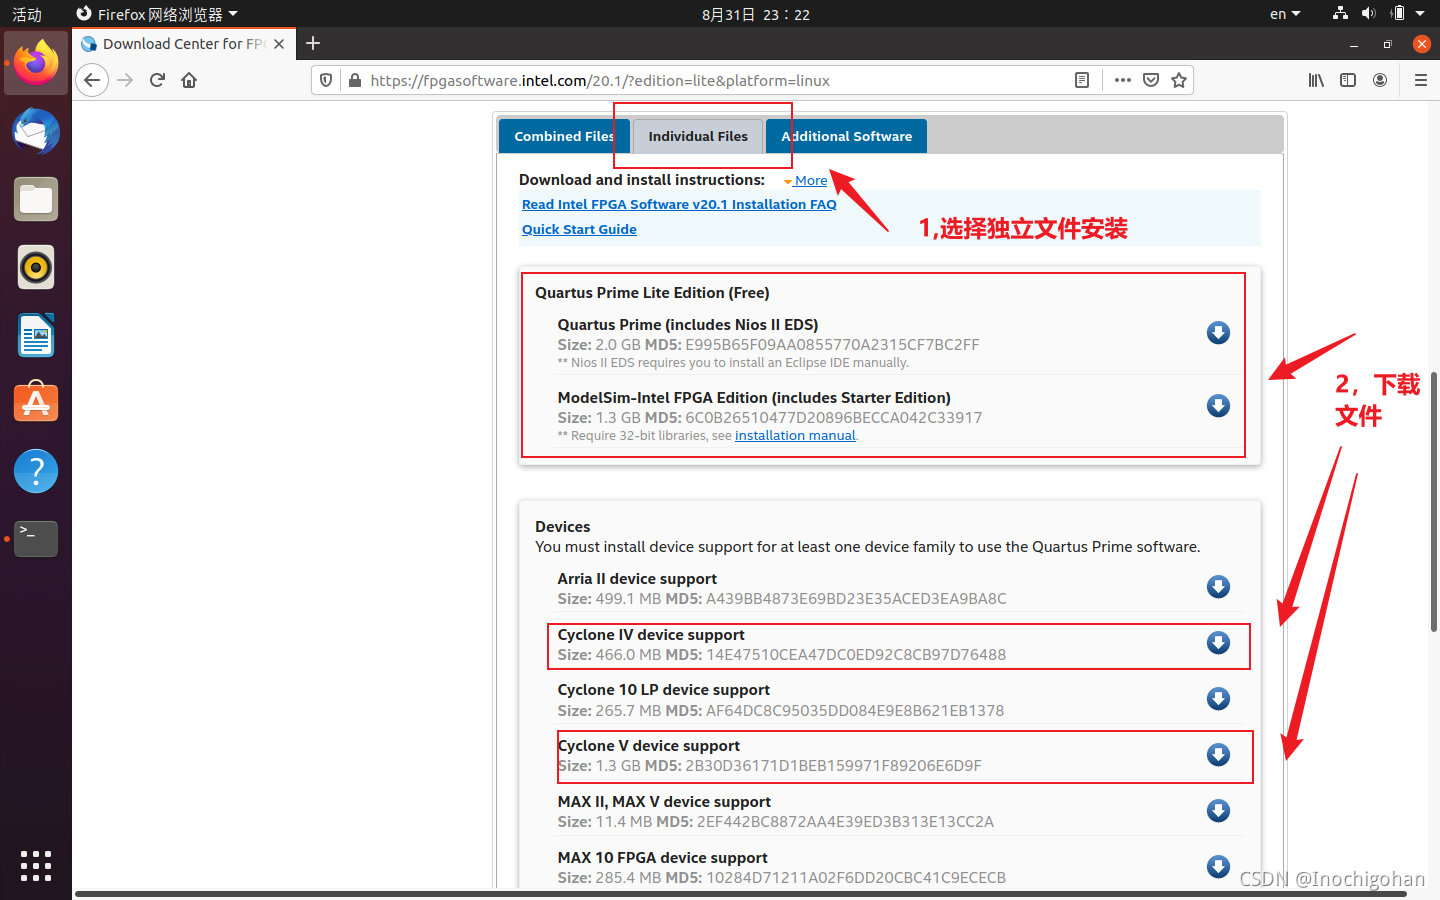Bookmark this page with star
The width and height of the screenshot is (1440, 900).
click(x=1179, y=80)
